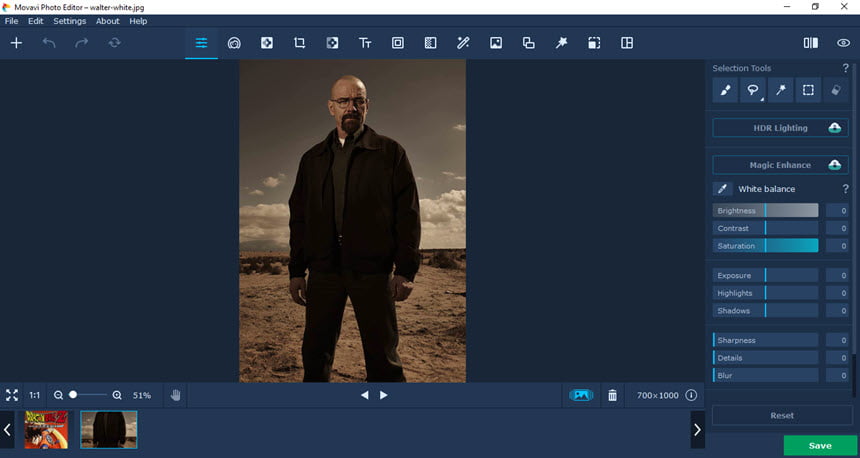
Task: Click the HDR Lighting button
Action: point(780,128)
